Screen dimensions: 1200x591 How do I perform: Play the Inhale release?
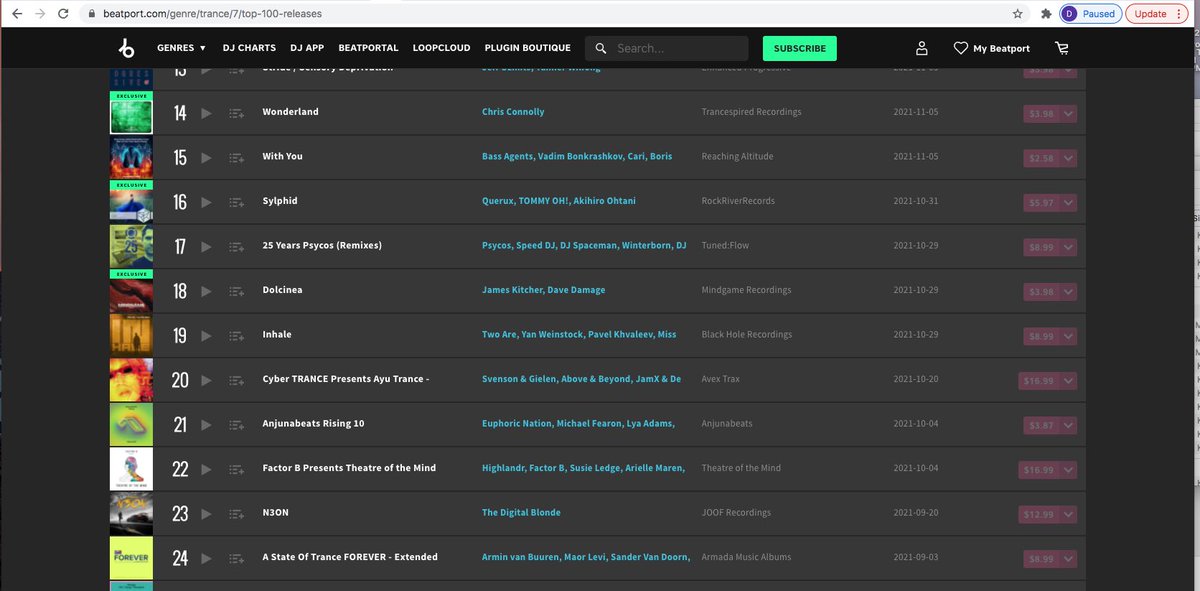206,336
